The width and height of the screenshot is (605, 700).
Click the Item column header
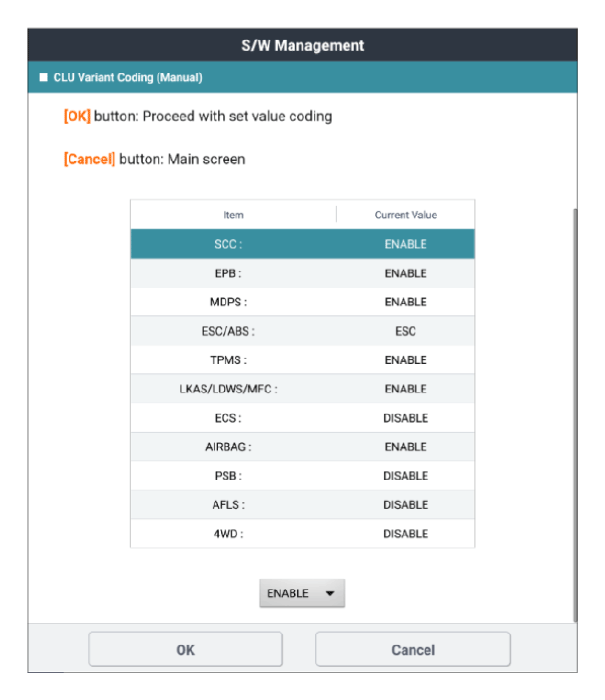(x=234, y=215)
